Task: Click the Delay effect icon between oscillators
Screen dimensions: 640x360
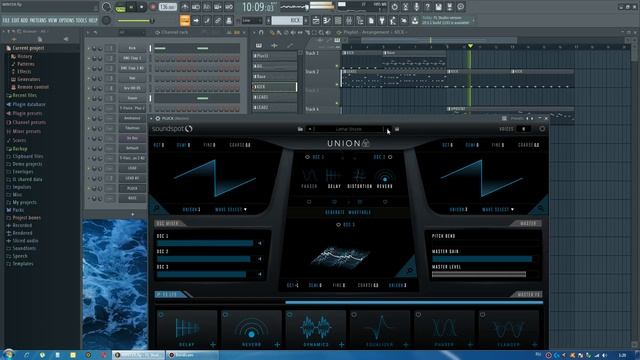Action: coord(334,176)
